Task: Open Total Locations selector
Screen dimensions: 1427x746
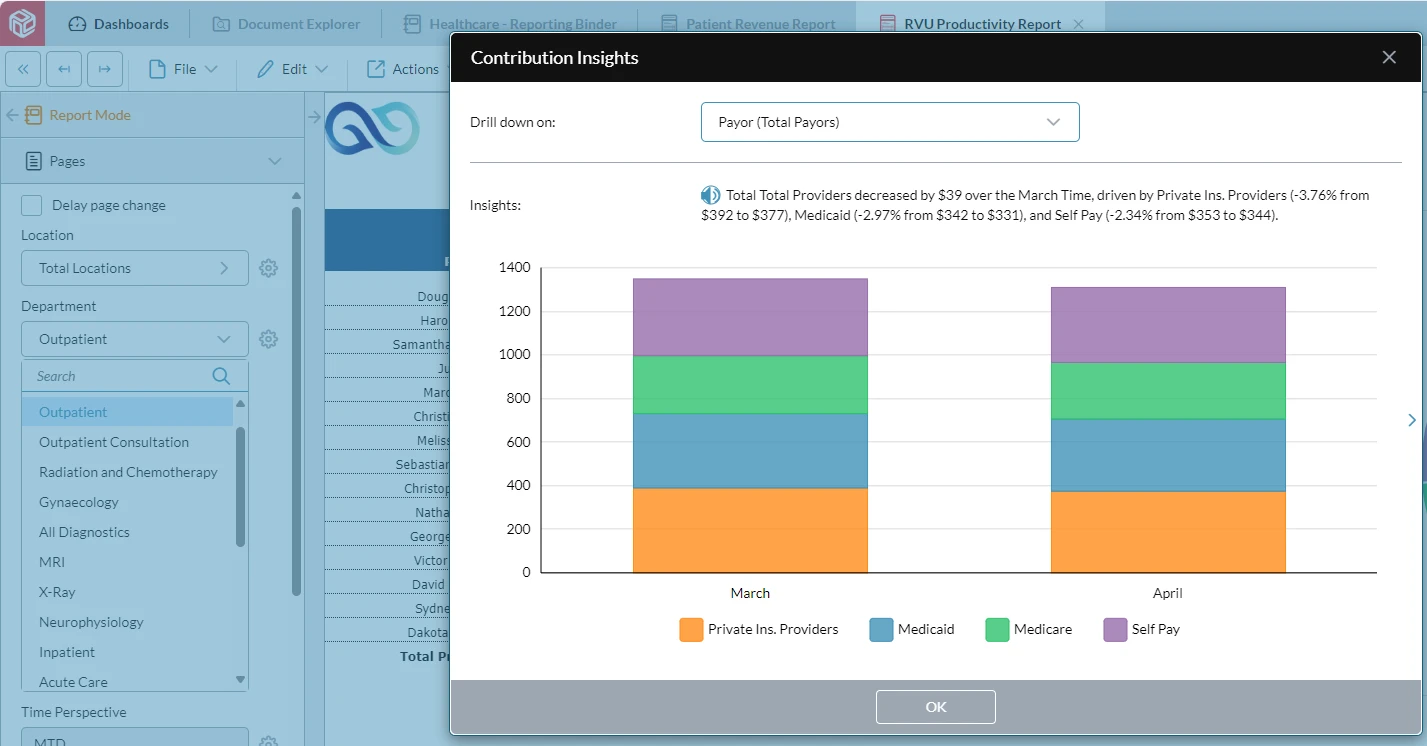Action: [135, 268]
